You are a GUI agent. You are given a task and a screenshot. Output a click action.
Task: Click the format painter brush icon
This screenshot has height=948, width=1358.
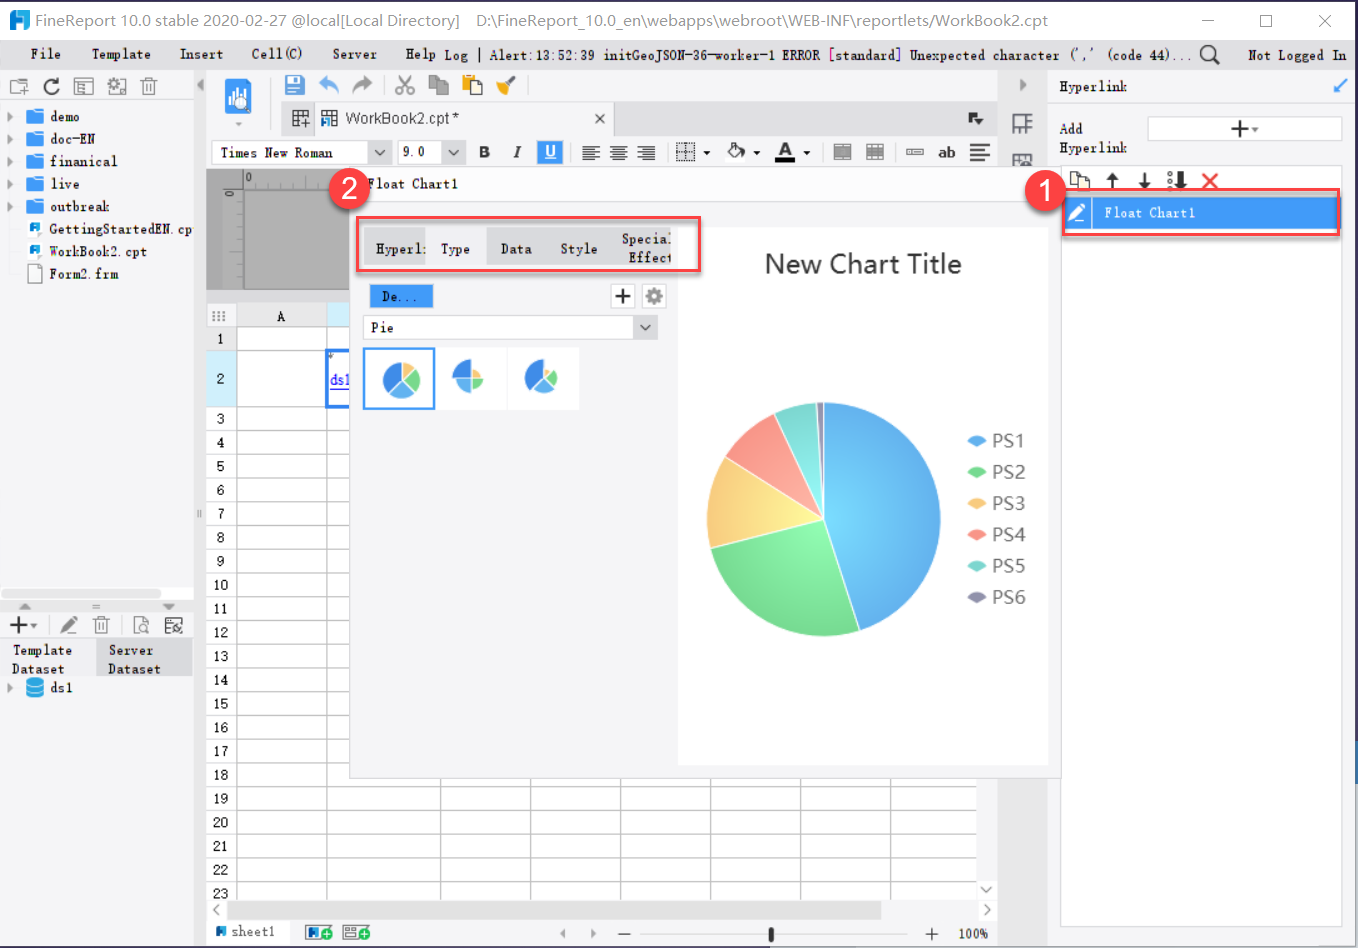(x=505, y=85)
